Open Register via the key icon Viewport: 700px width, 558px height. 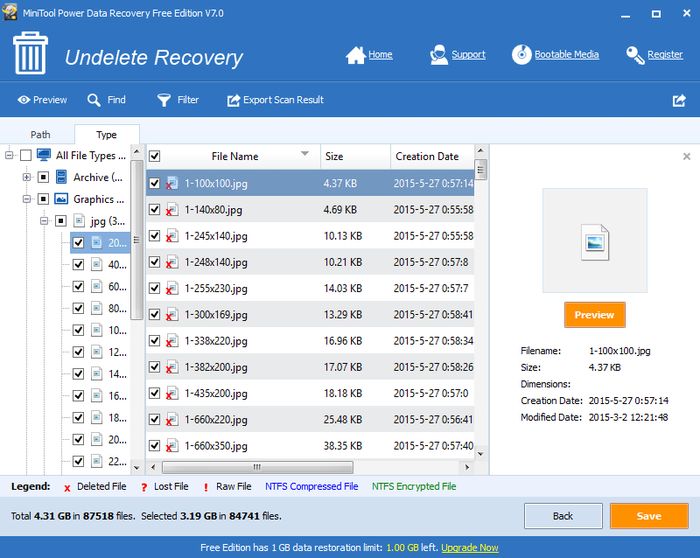(x=634, y=55)
